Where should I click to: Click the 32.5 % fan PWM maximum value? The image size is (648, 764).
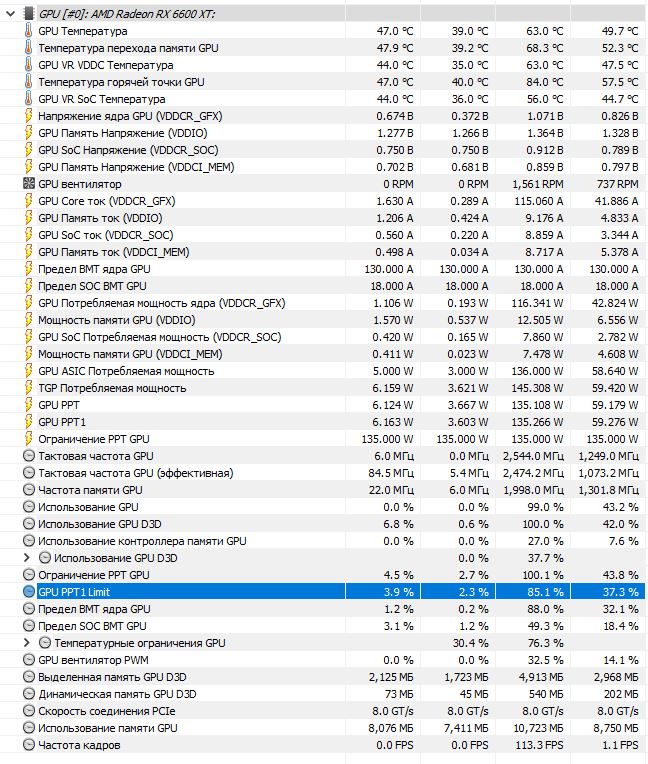click(x=545, y=660)
